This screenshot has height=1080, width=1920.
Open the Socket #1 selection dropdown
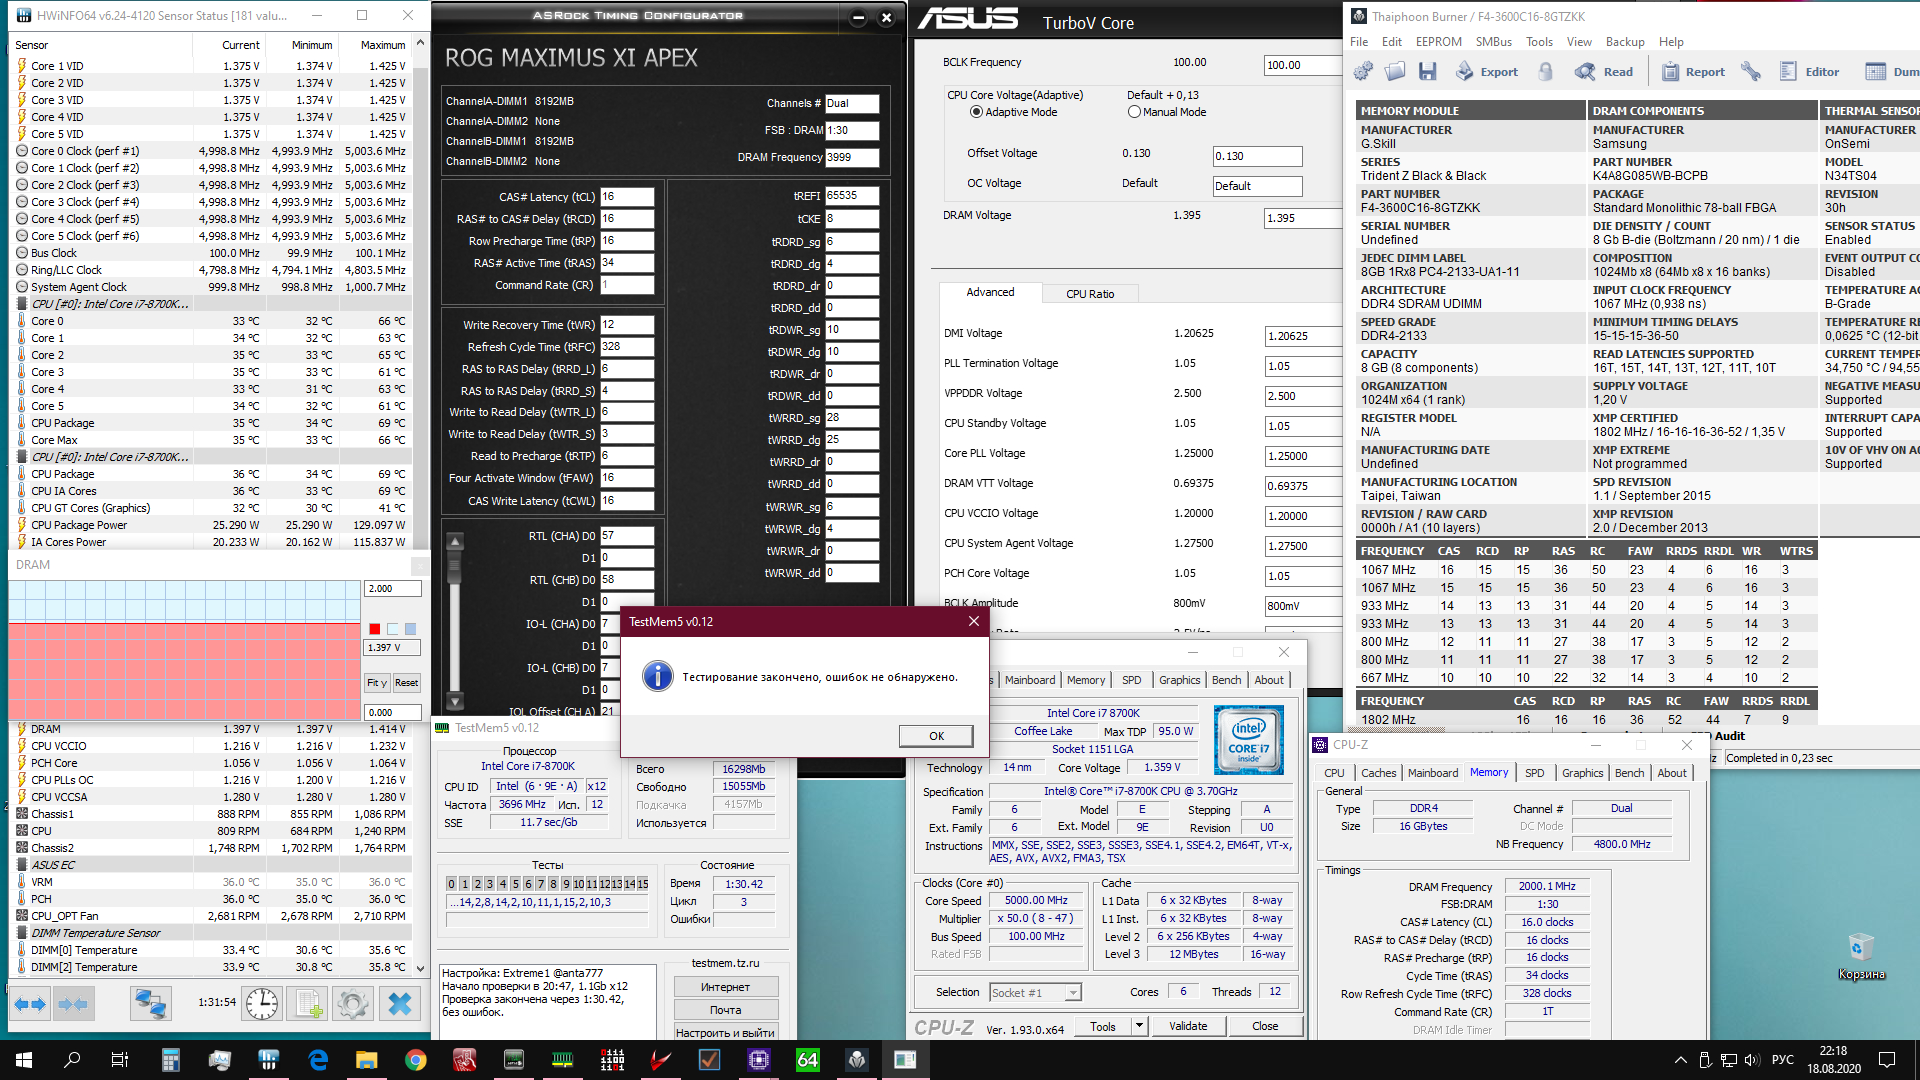1073,993
